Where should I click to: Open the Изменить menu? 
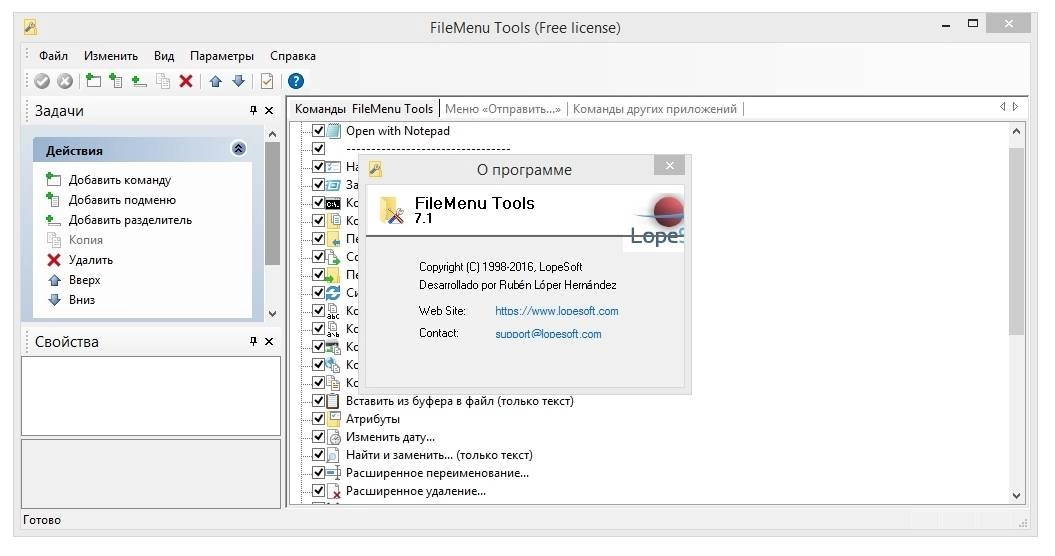tap(111, 56)
